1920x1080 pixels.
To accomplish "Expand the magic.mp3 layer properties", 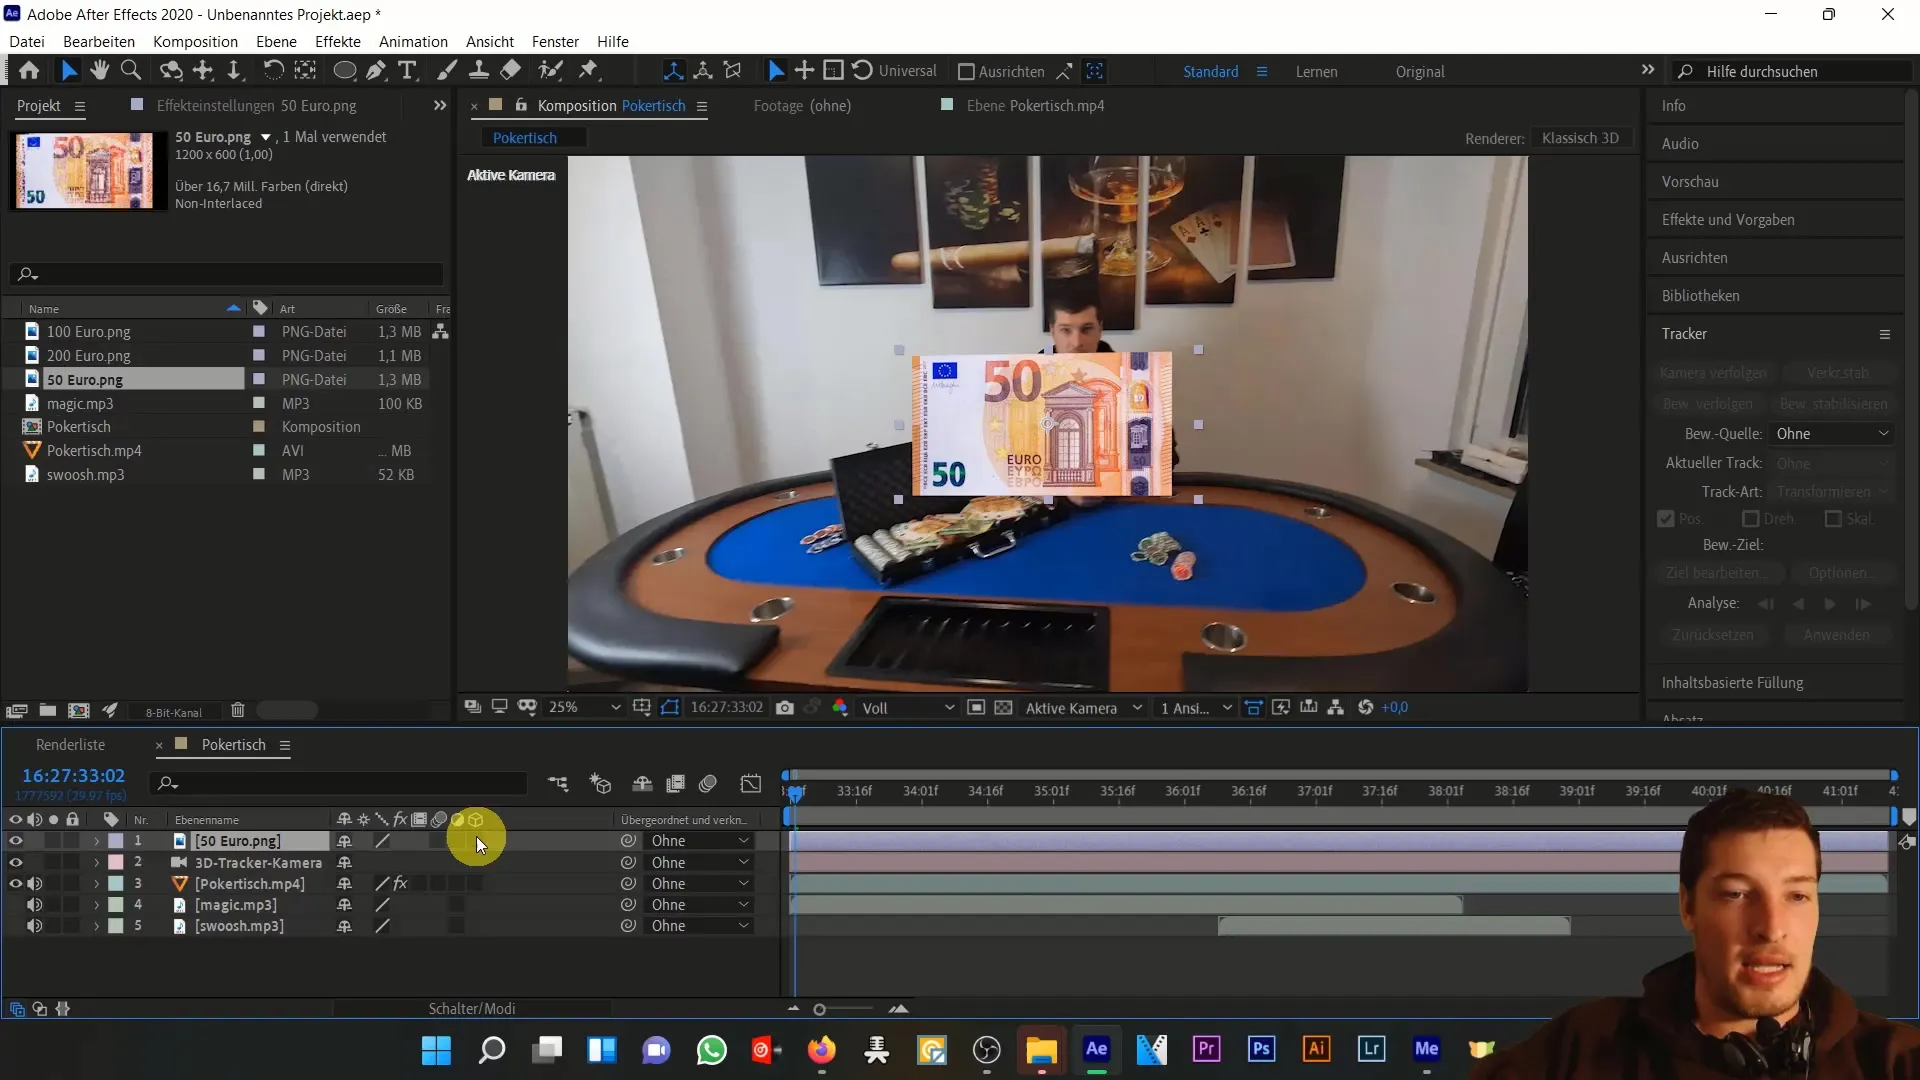I will pos(97,905).
